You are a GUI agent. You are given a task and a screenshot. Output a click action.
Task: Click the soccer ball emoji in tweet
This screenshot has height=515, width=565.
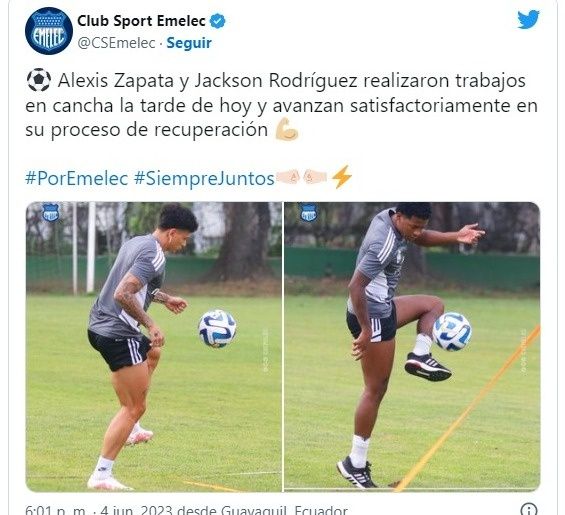click(39, 80)
